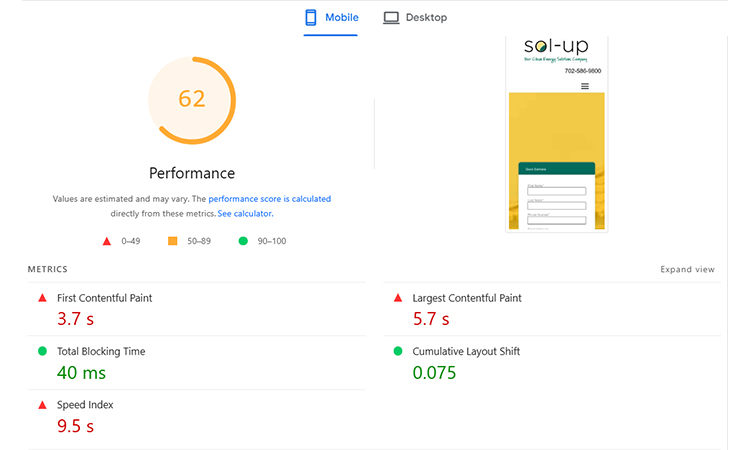The width and height of the screenshot is (750, 450).
Task: Click the orange 50–89 legend square
Action: tap(172, 241)
